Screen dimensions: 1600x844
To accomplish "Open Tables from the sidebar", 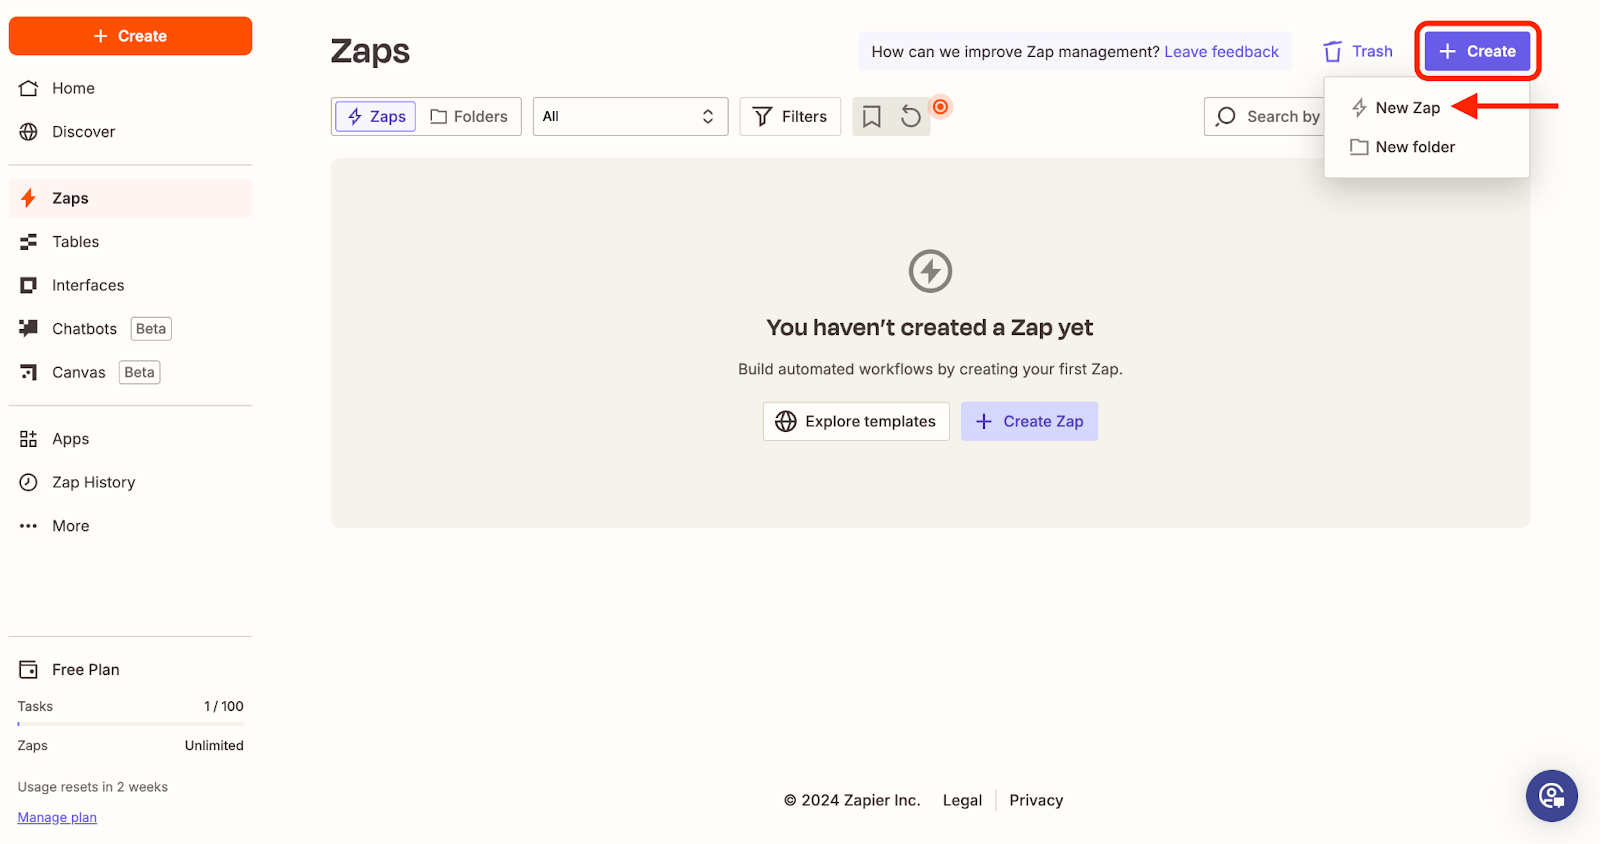I will coord(75,242).
